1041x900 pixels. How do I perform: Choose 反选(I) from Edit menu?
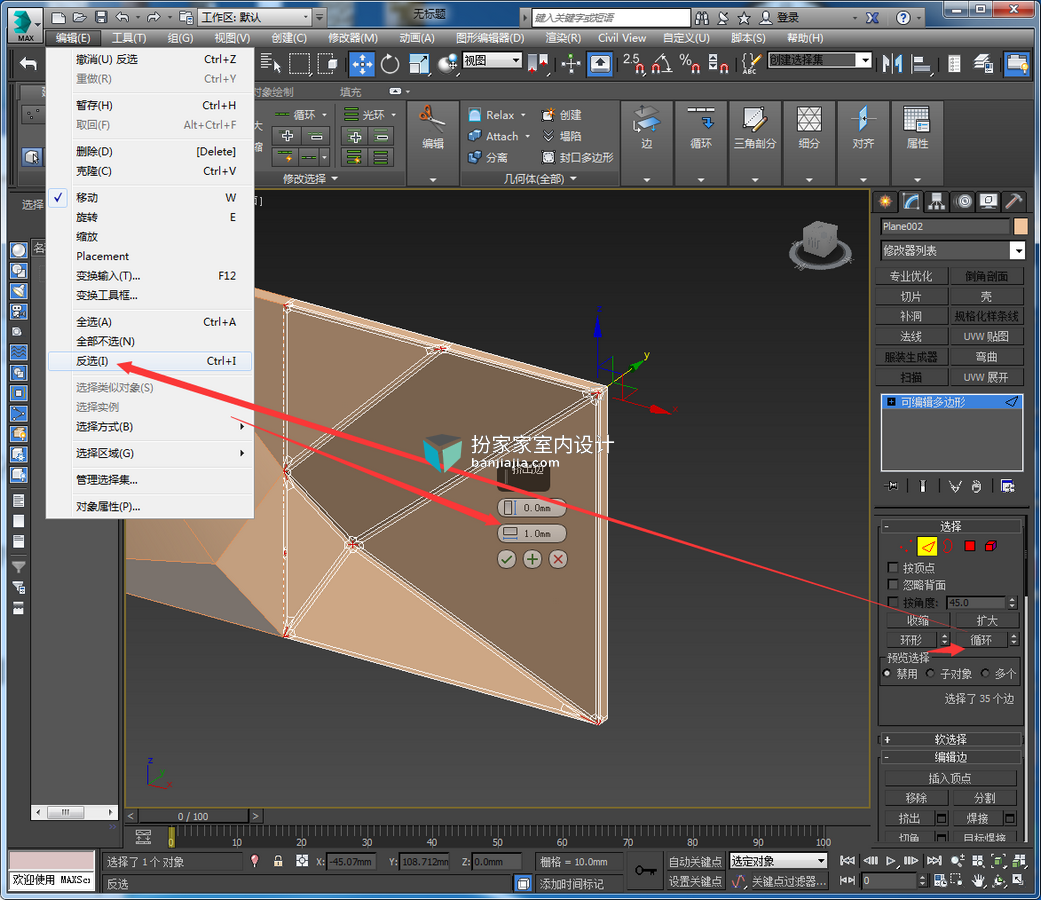151,361
